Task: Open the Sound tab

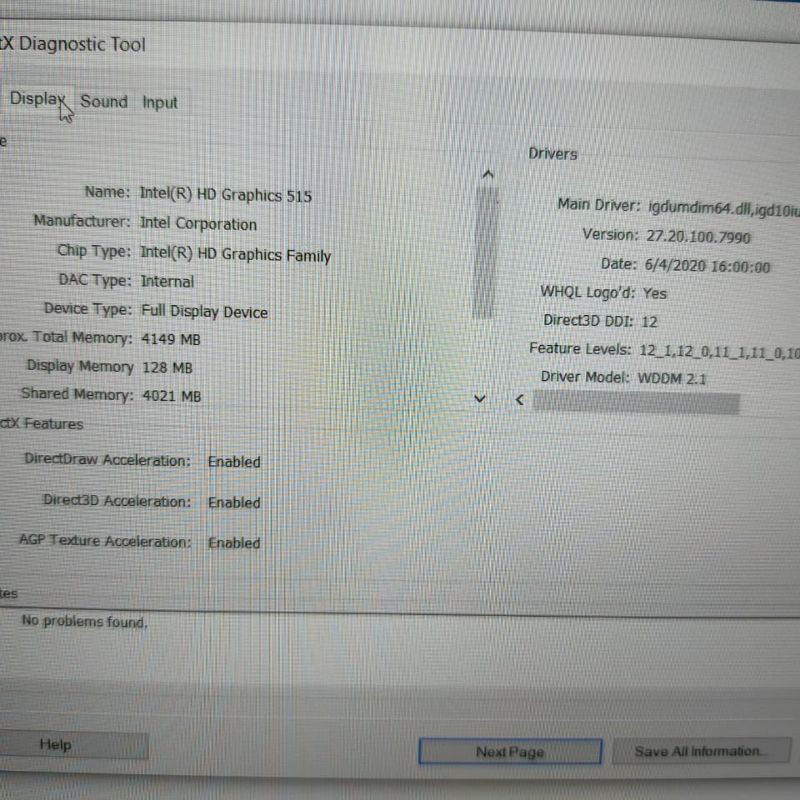Action: click(104, 102)
